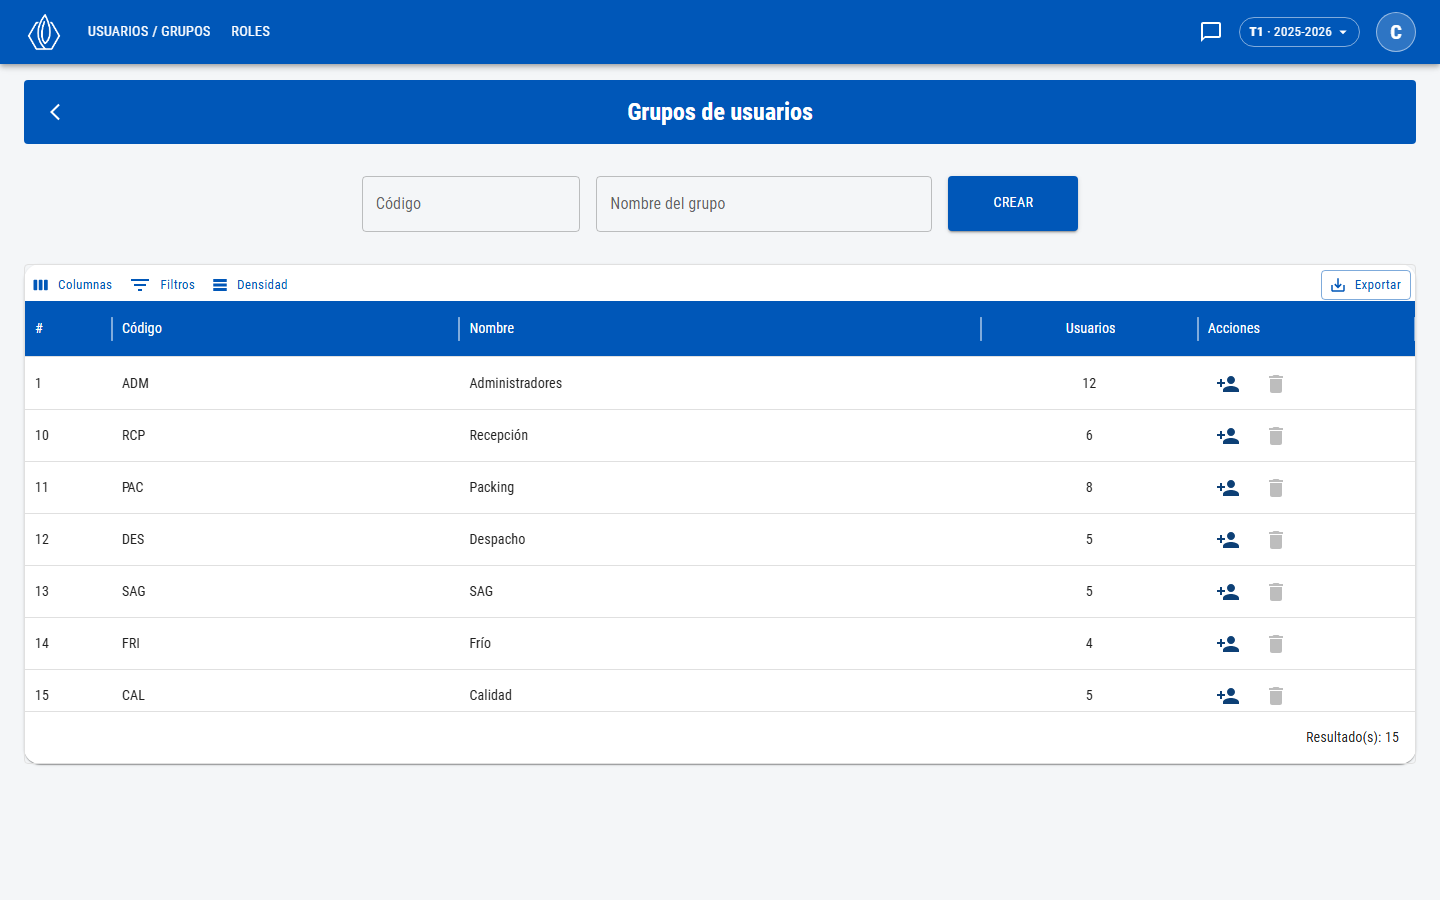Image resolution: width=1440 pixels, height=900 pixels.
Task: Delete the SAG group
Action: click(x=1276, y=592)
